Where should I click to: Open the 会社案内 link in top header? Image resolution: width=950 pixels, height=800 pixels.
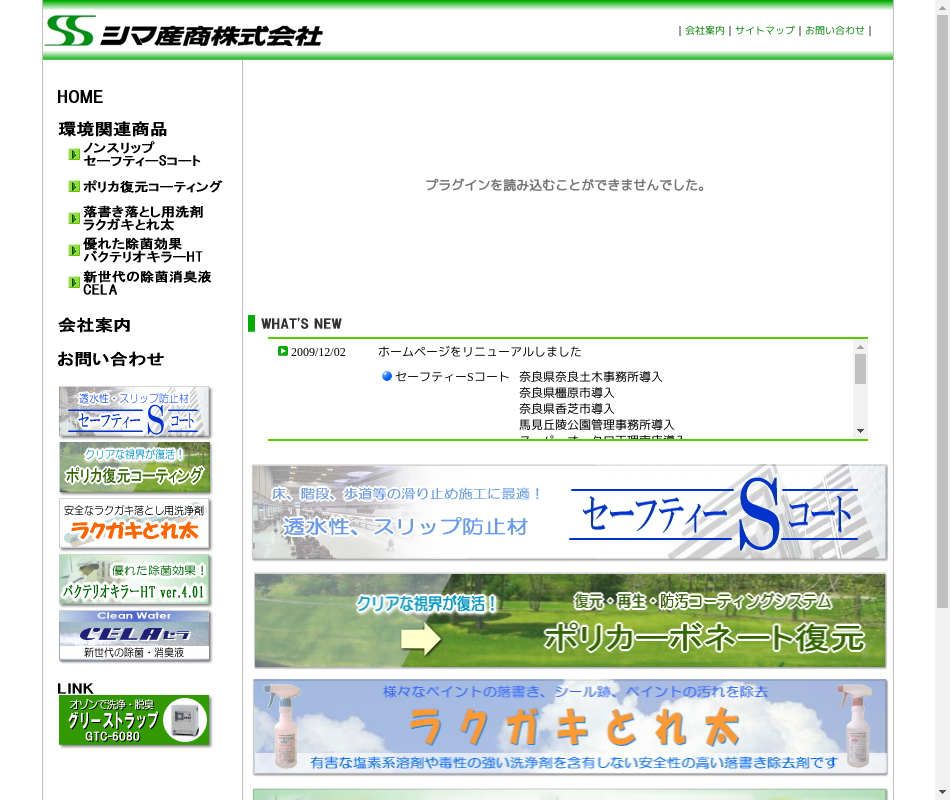pyautogui.click(x=704, y=31)
